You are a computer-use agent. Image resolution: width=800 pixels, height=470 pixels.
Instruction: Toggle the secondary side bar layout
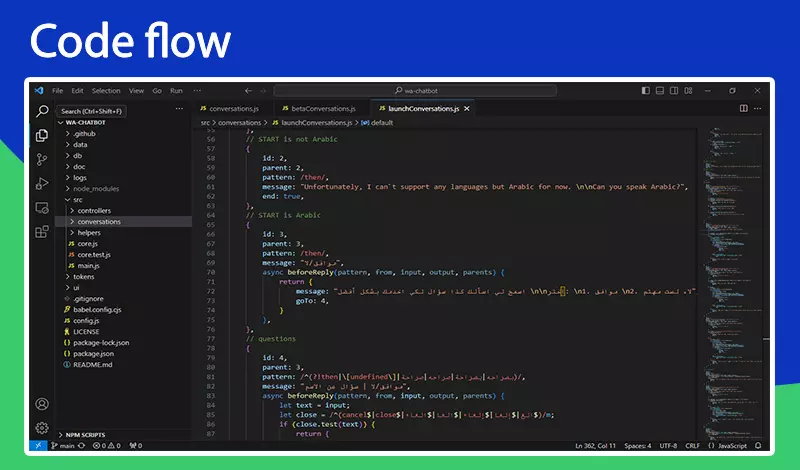[674, 90]
